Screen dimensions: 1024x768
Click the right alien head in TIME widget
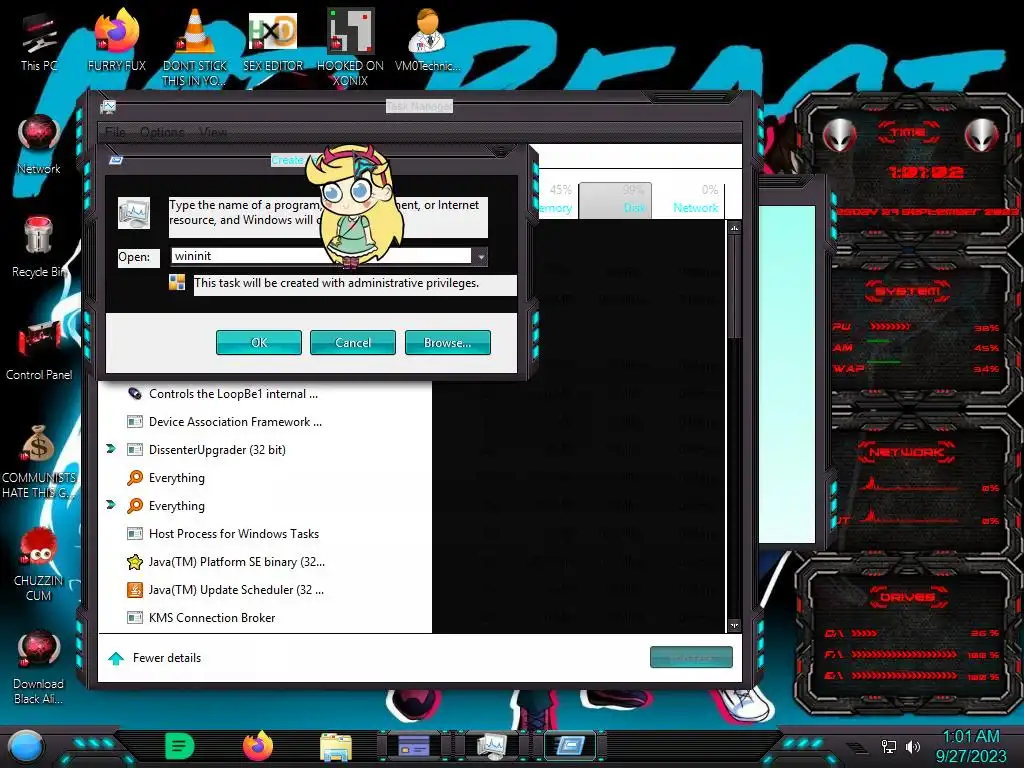tap(982, 136)
